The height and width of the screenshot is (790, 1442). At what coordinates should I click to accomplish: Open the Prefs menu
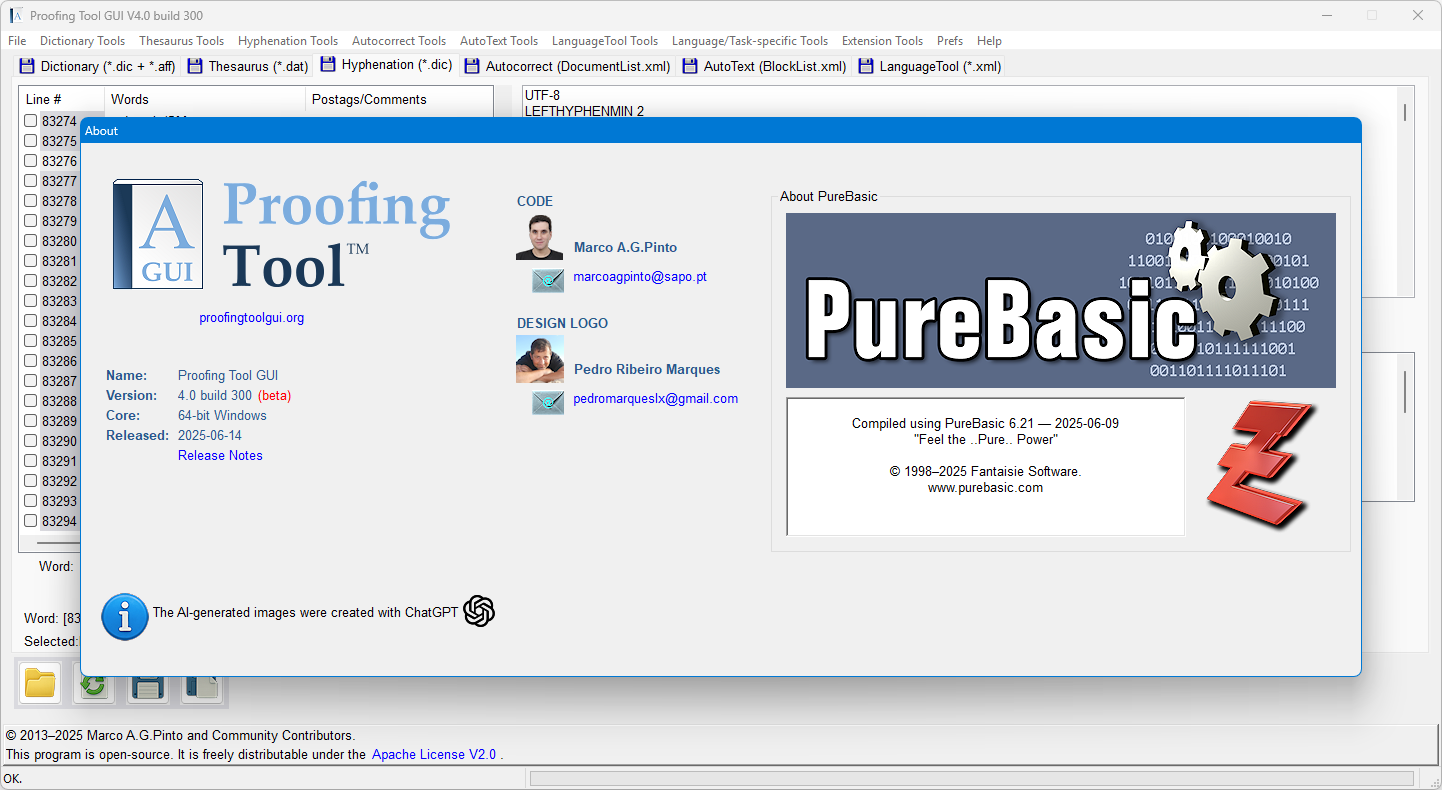tap(950, 41)
